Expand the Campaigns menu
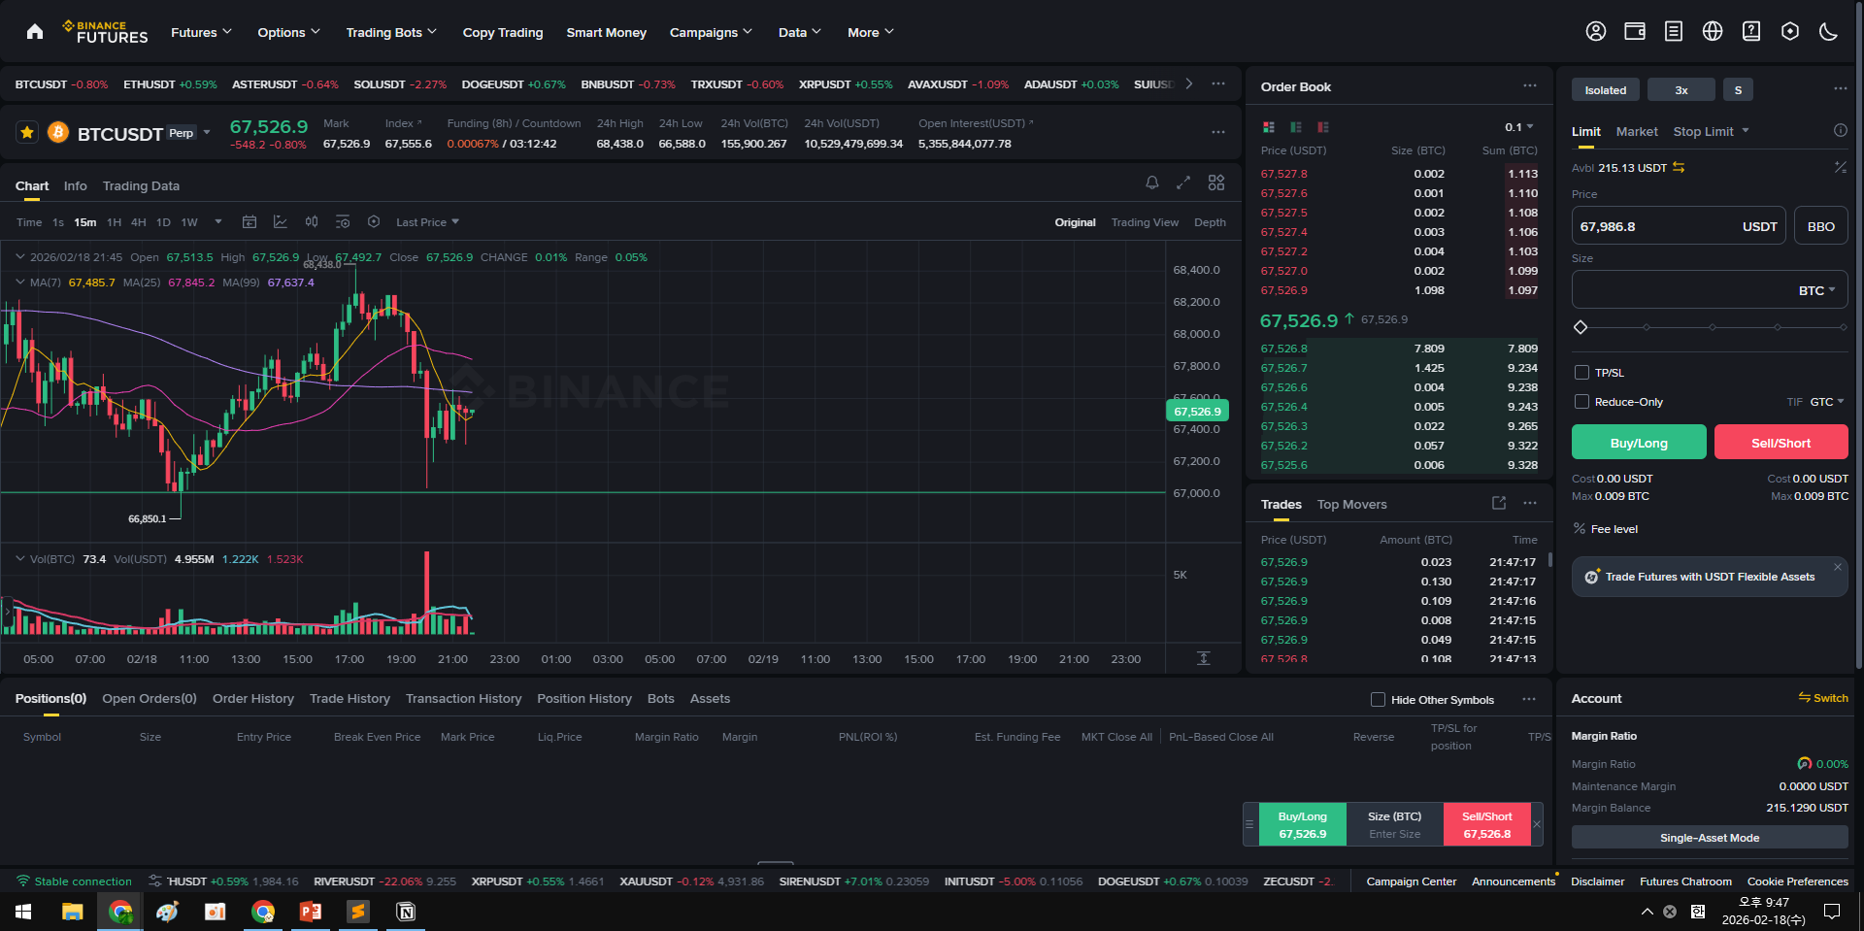Screen dimensions: 1864x931 (x=711, y=32)
